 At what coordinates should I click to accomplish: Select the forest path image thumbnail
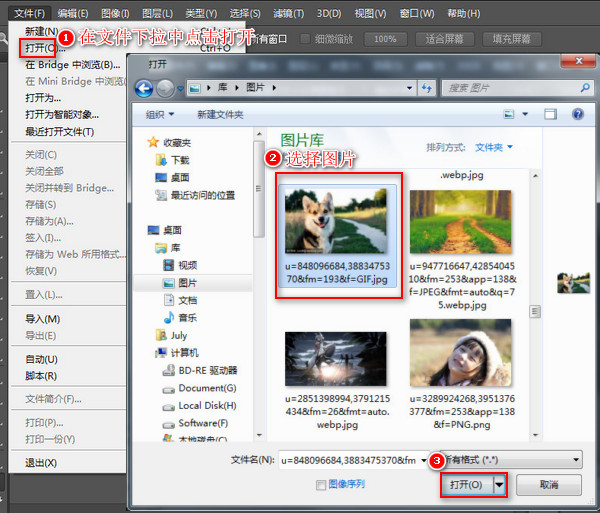[461, 222]
